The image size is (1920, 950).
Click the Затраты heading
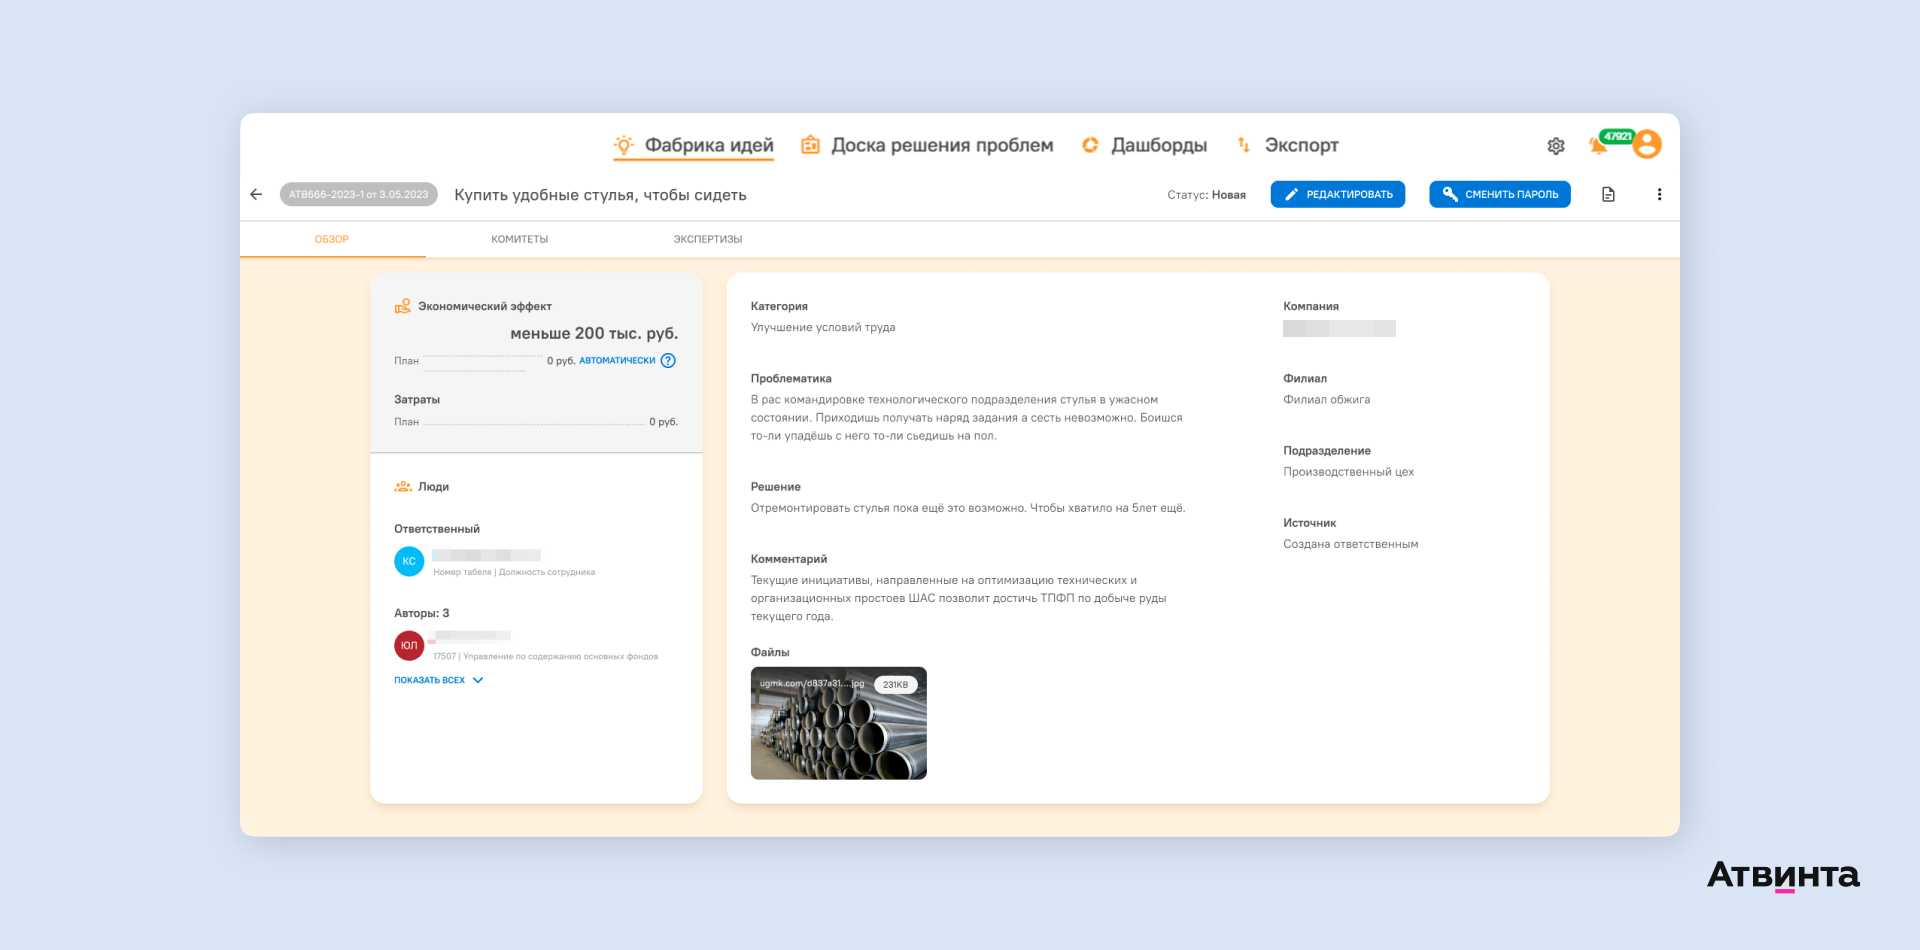417,400
